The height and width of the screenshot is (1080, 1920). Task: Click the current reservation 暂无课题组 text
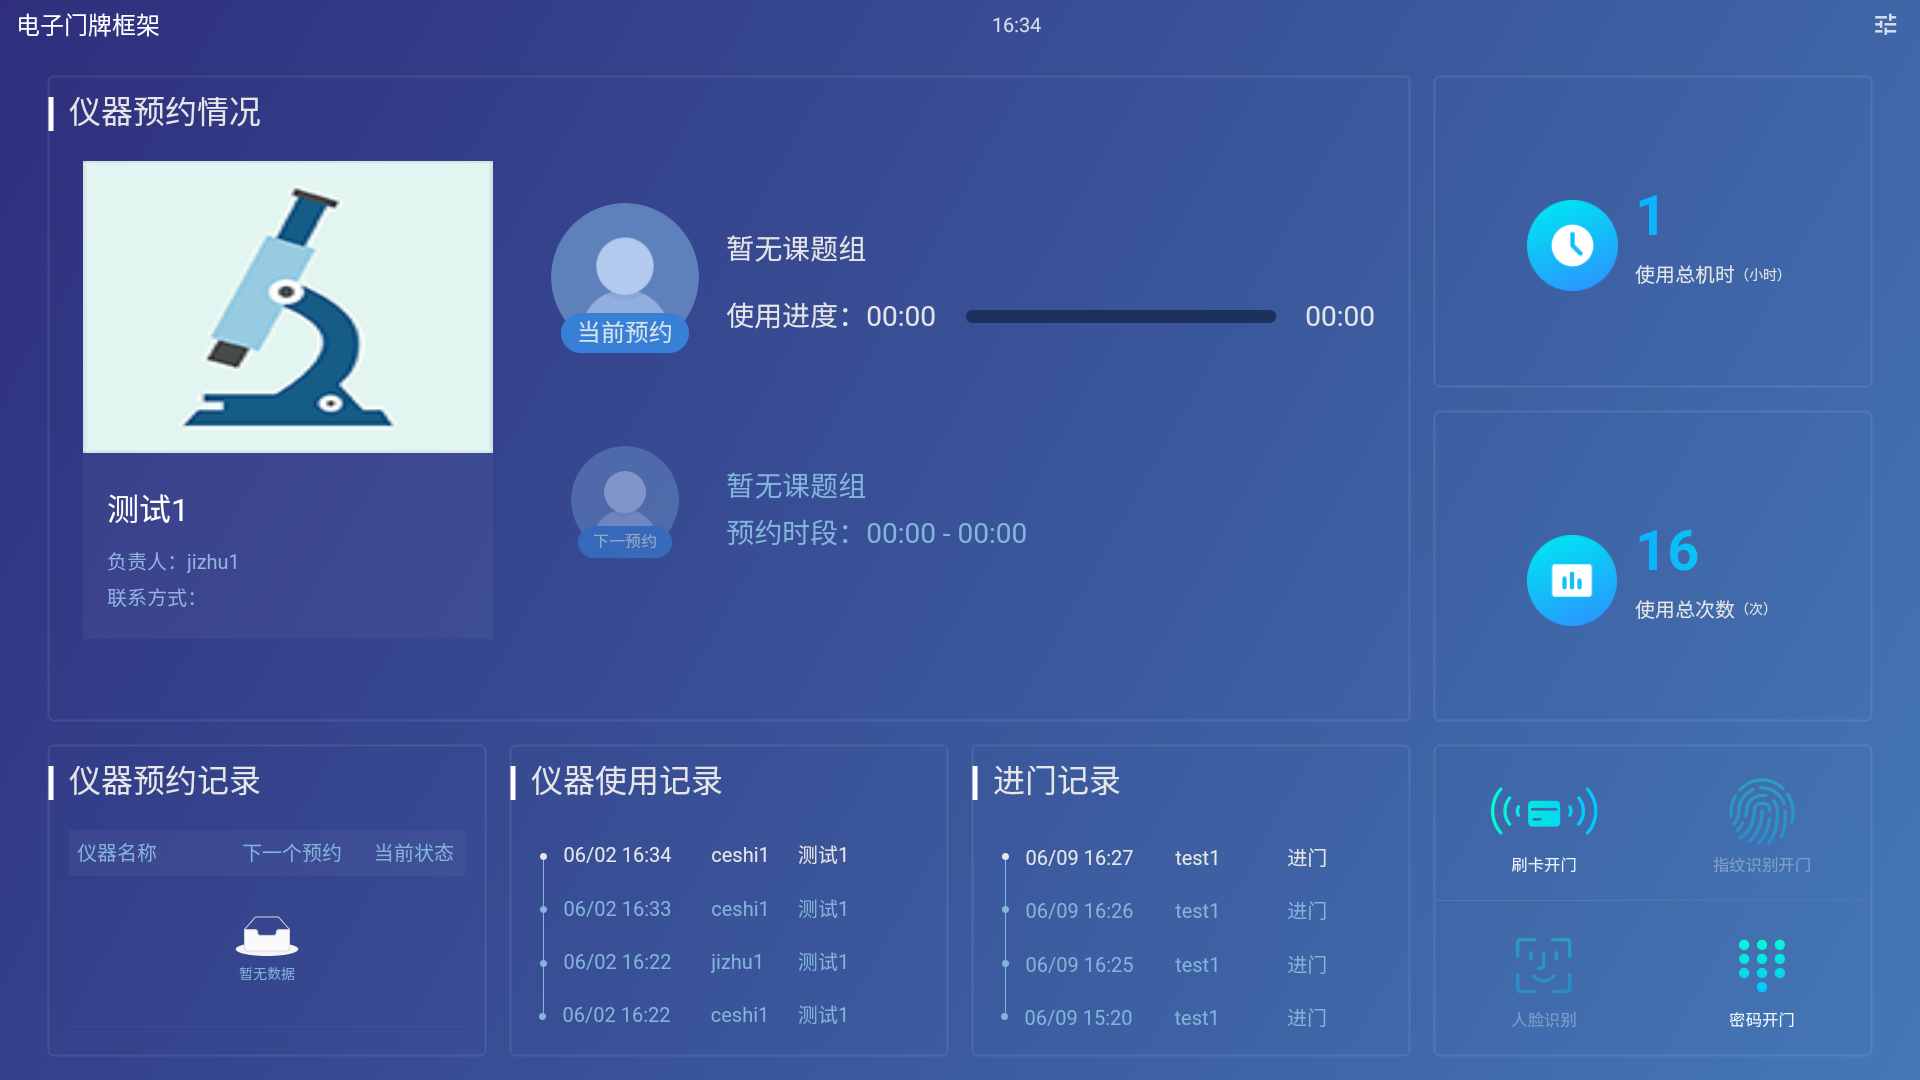point(796,249)
